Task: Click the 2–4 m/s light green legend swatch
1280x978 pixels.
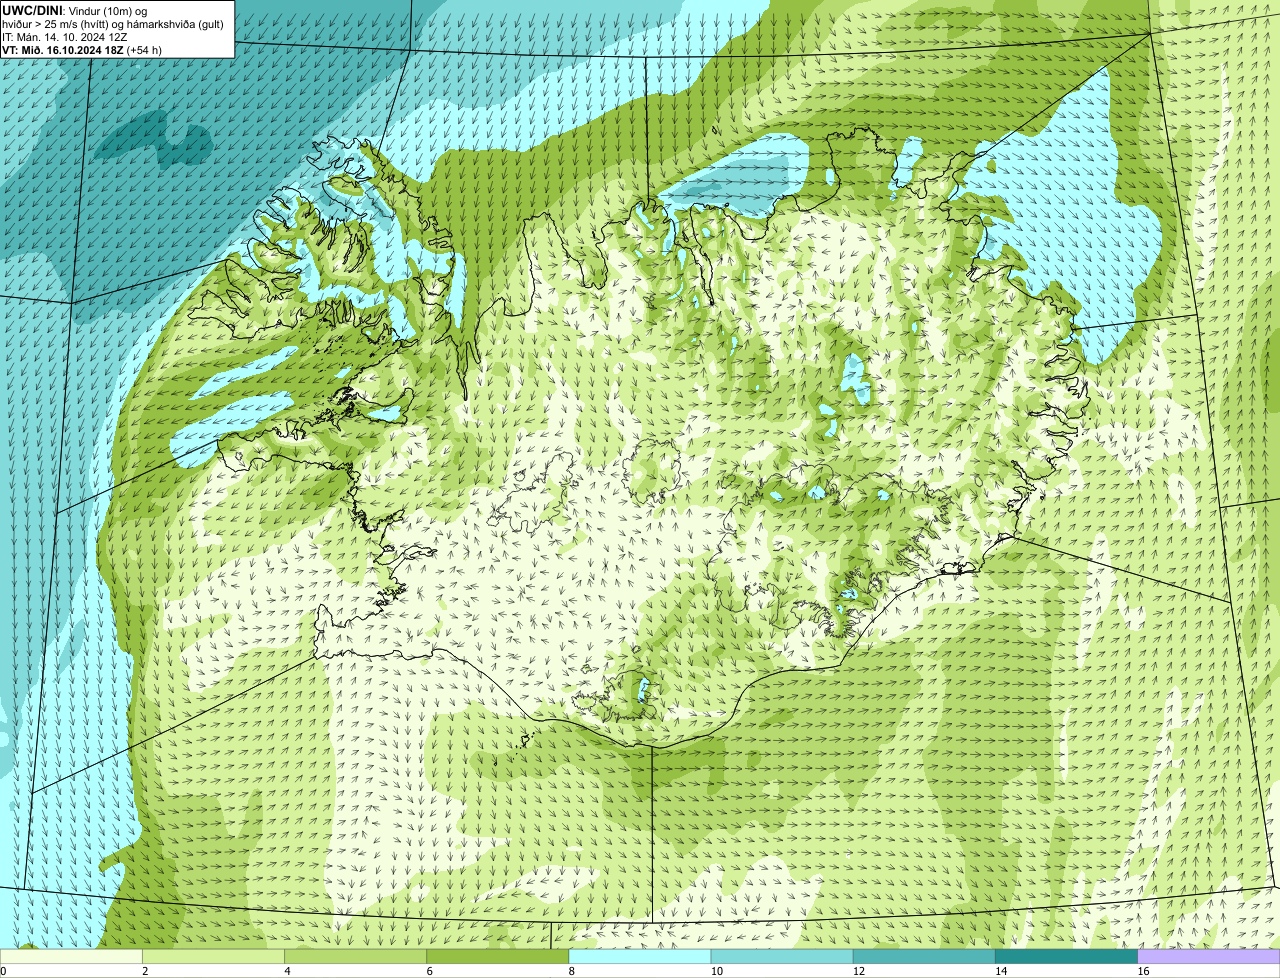Action: 213,957
